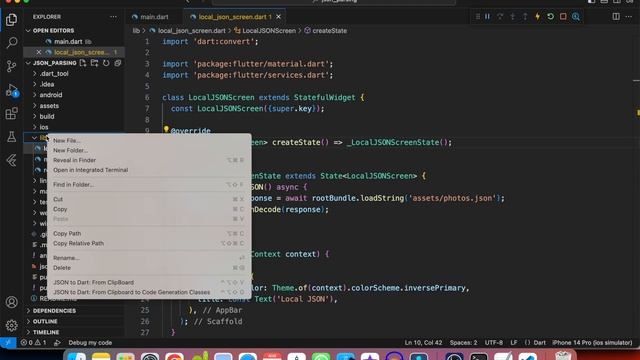Open the Search view in activity bar
Viewport: 640px width, 360px height.
(x=11, y=42)
